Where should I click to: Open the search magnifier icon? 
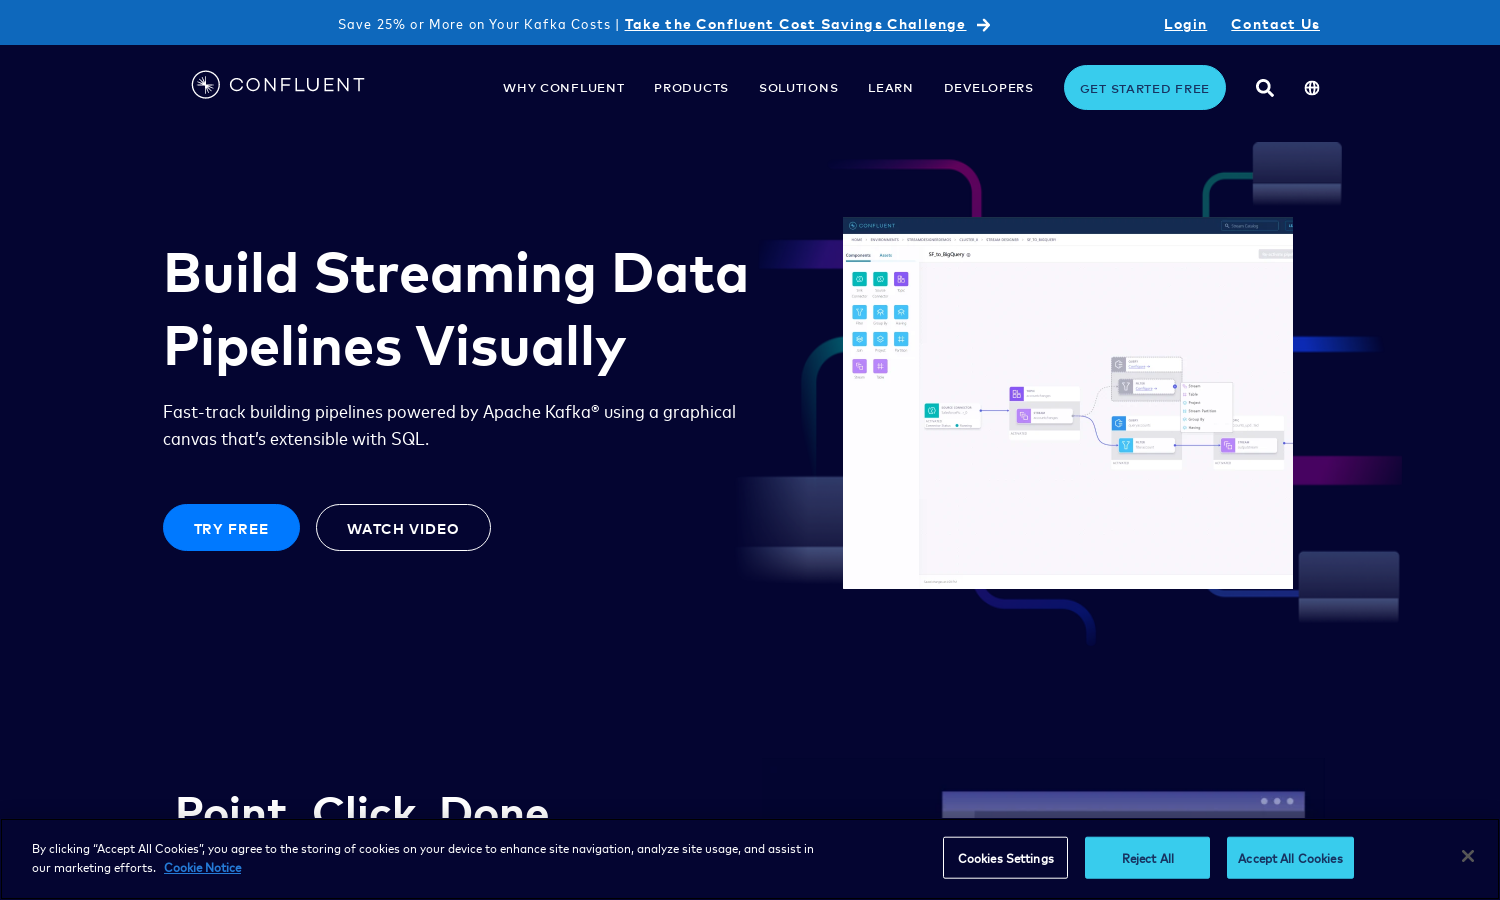(1265, 88)
